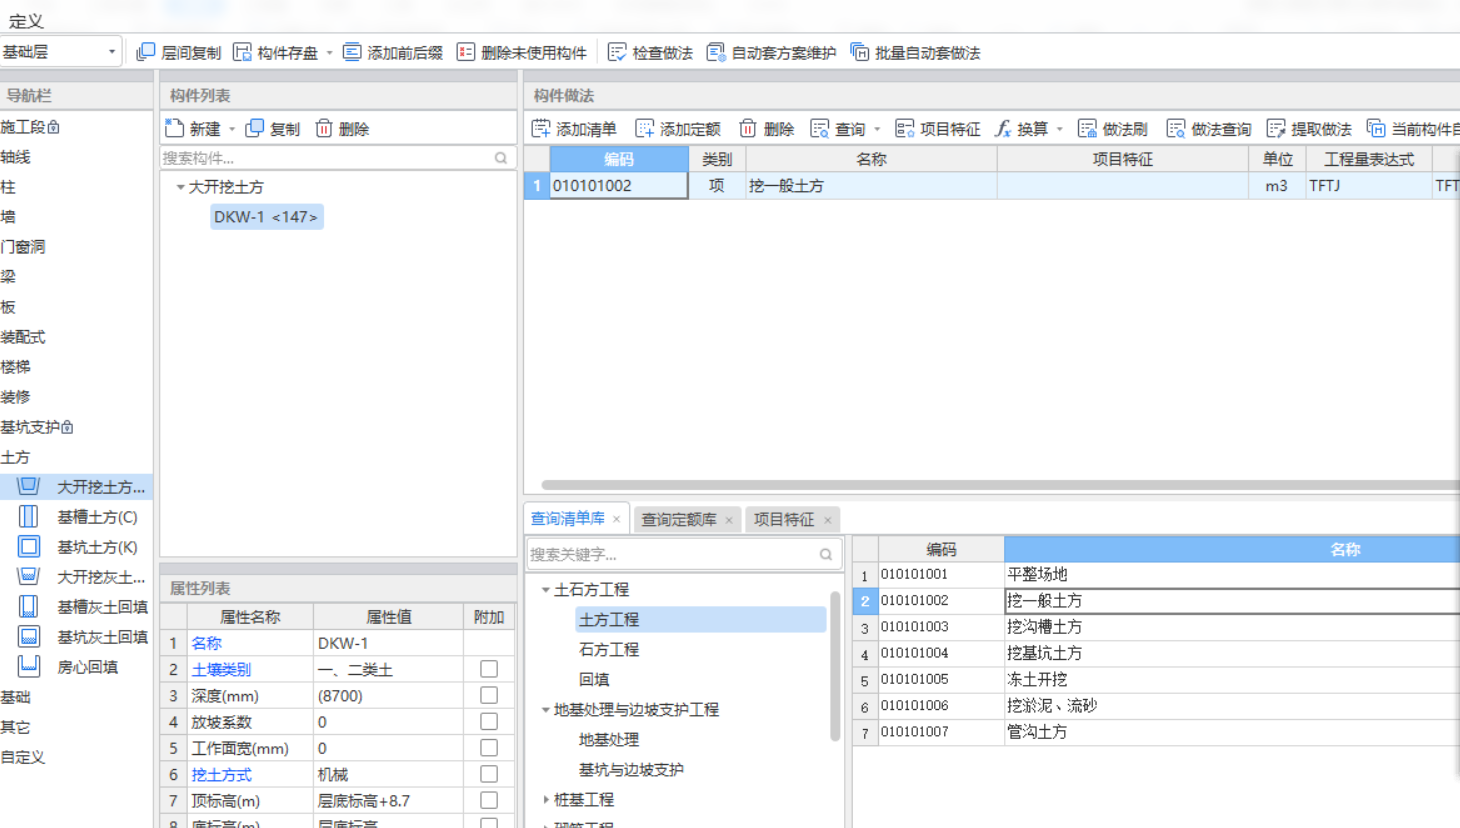The height and width of the screenshot is (828, 1460).
Task: Expand 桩基工程 tree node
Action: pos(546,800)
